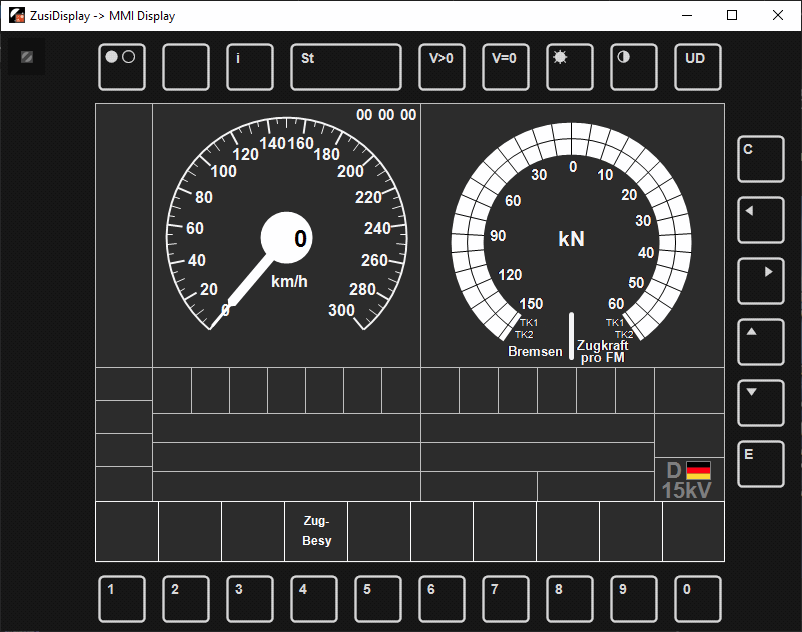Click the right arrow key
Screen dimensions: 802x632
point(761,281)
